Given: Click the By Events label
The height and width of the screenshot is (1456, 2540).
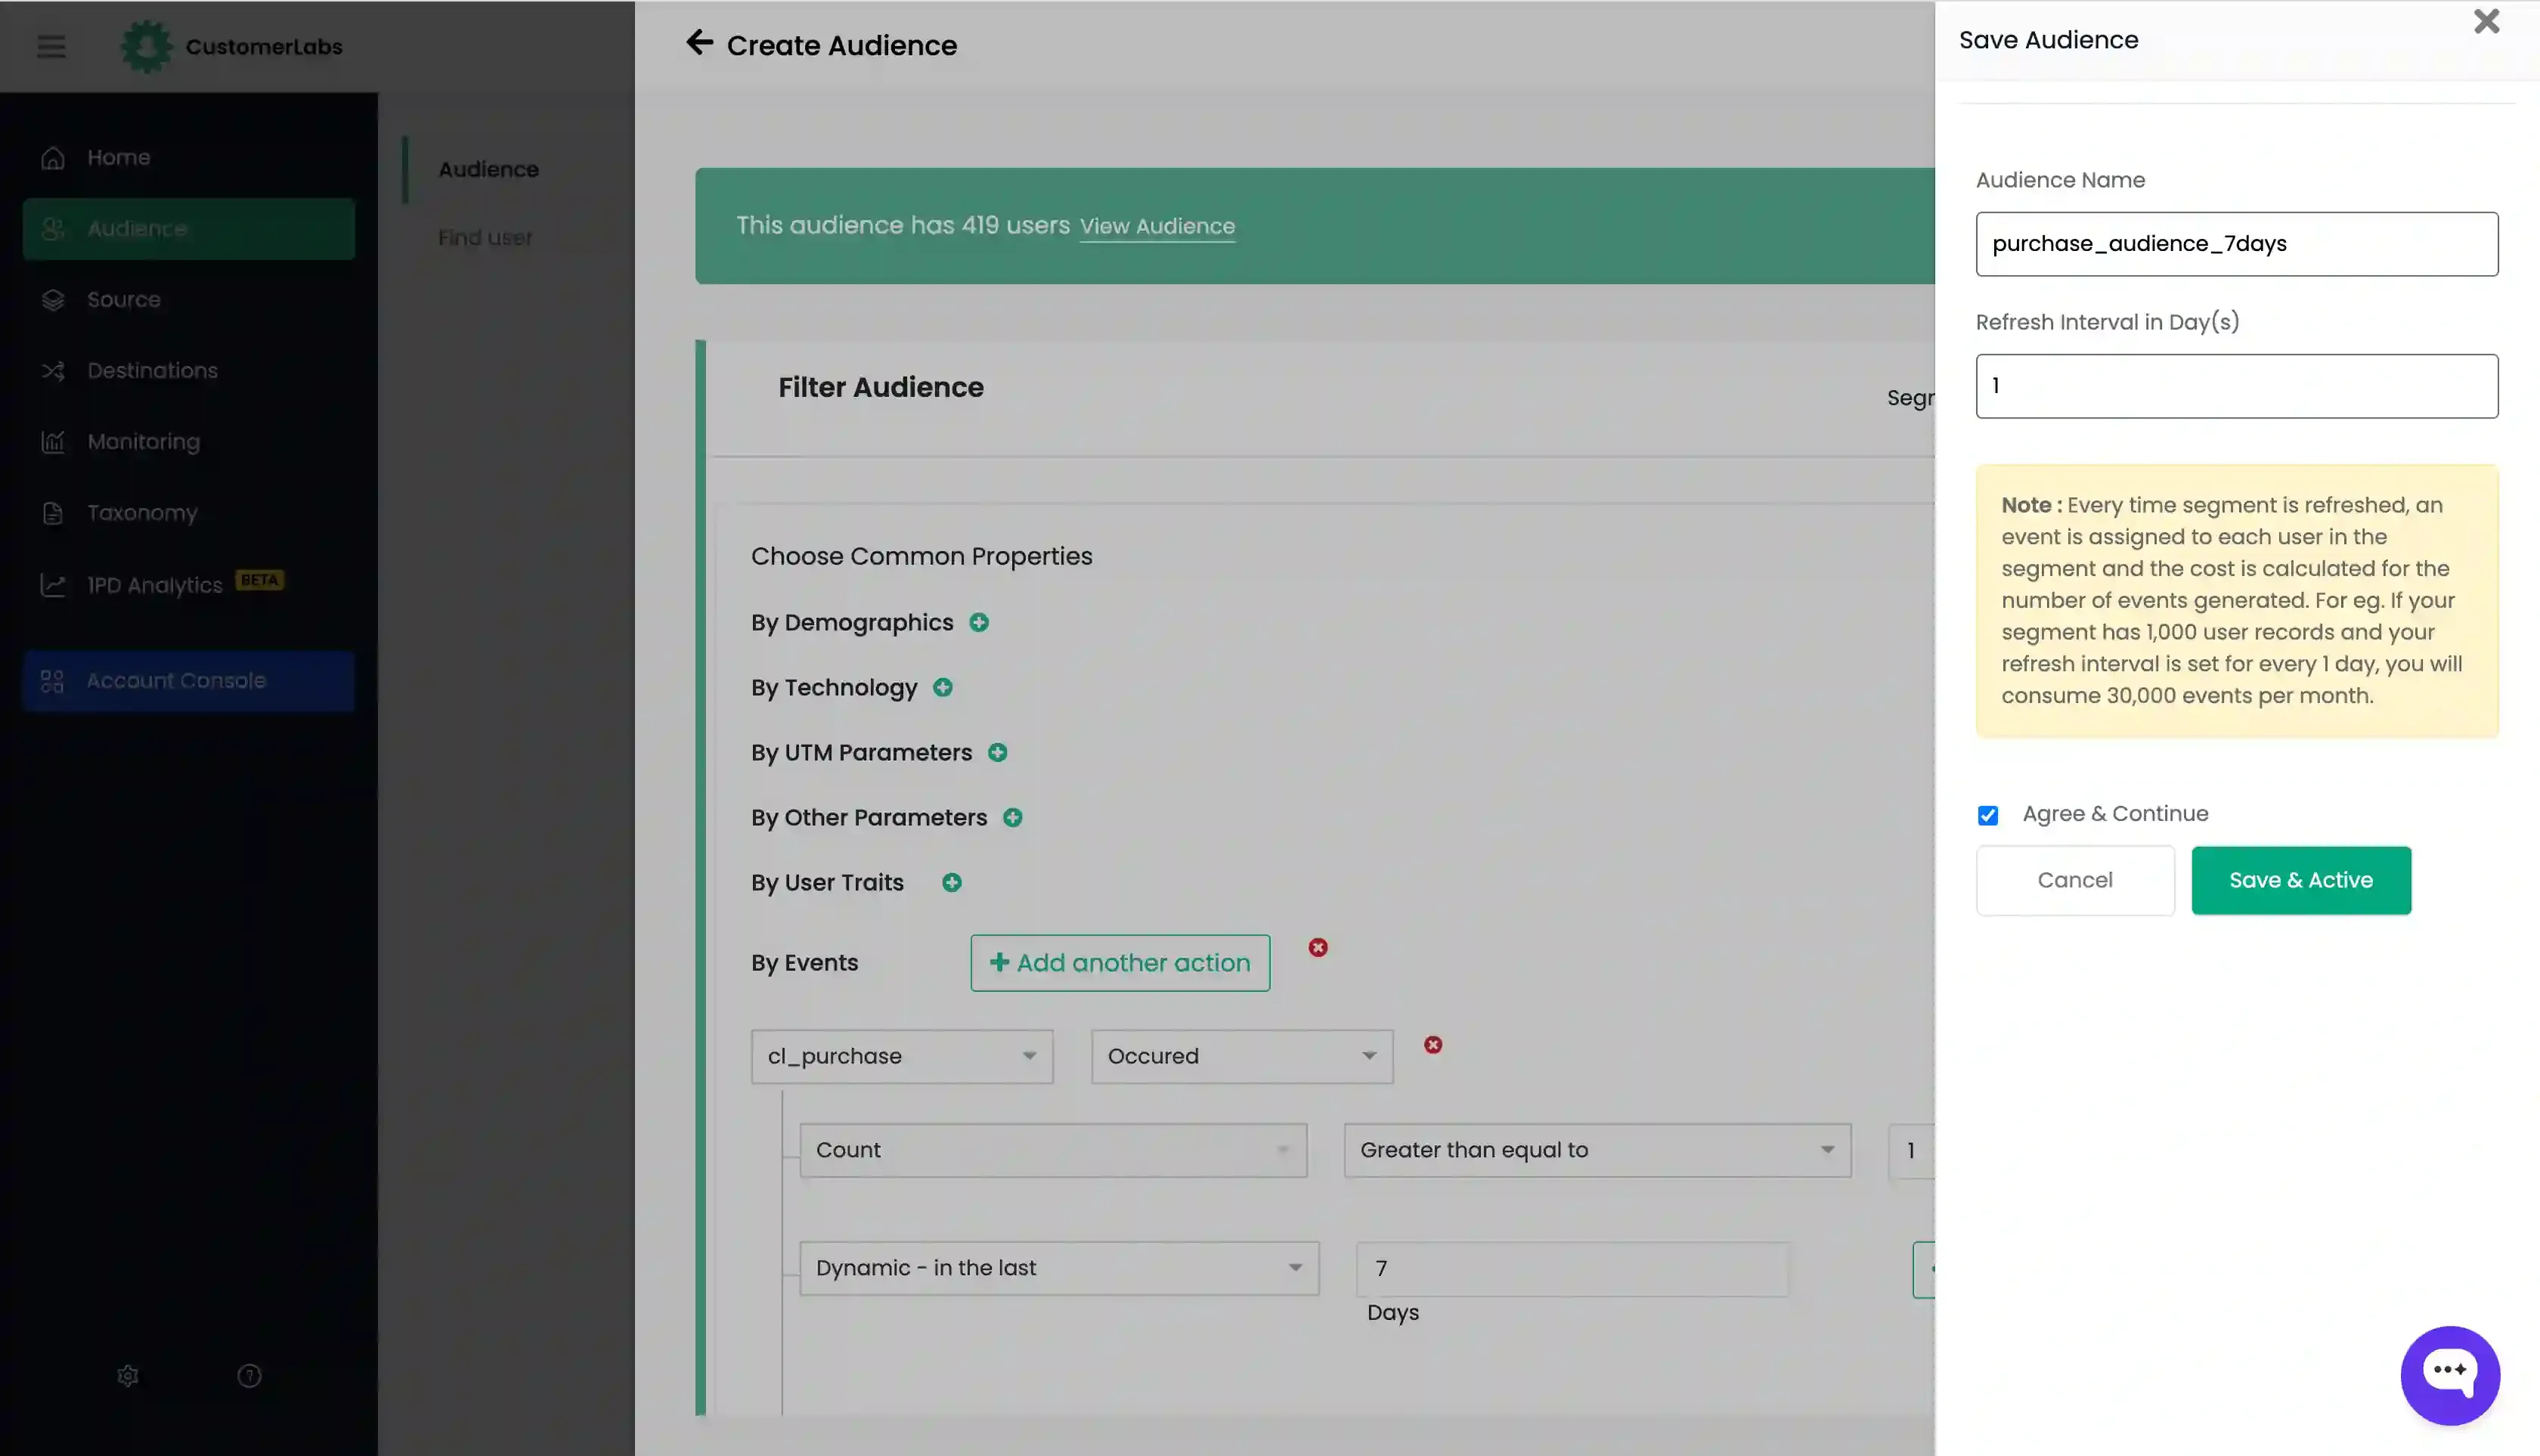Looking at the screenshot, I should [x=804, y=963].
